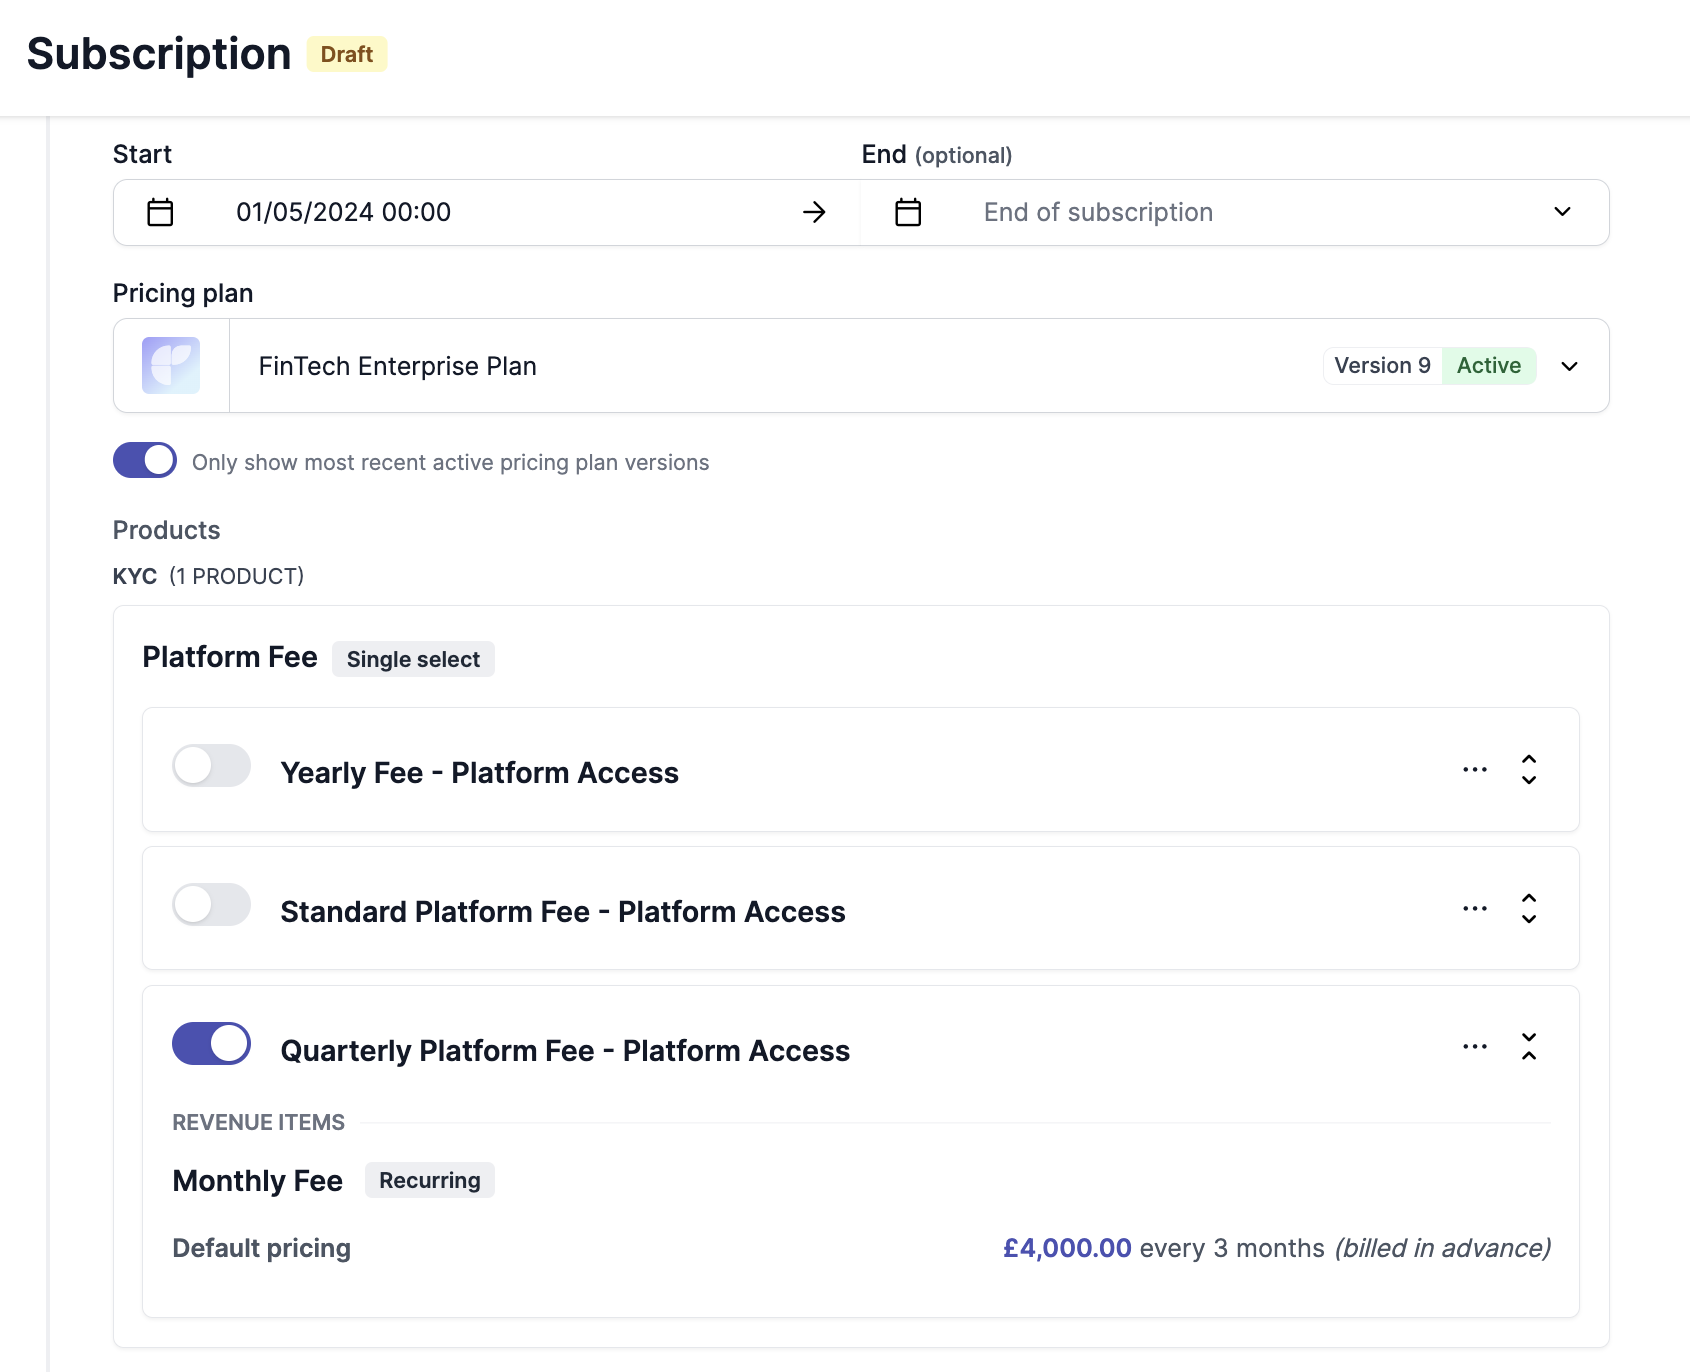This screenshot has height=1372, width=1690.
Task: Click the £4,000.00 default pricing link
Action: point(1066,1248)
